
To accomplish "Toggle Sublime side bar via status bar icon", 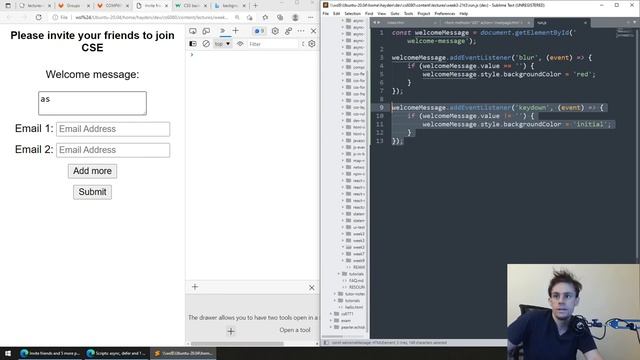I will [326, 343].
